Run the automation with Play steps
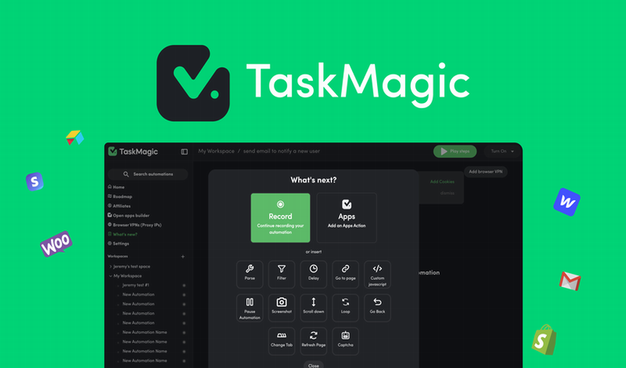Image resolution: width=626 pixels, height=368 pixels. [455, 151]
